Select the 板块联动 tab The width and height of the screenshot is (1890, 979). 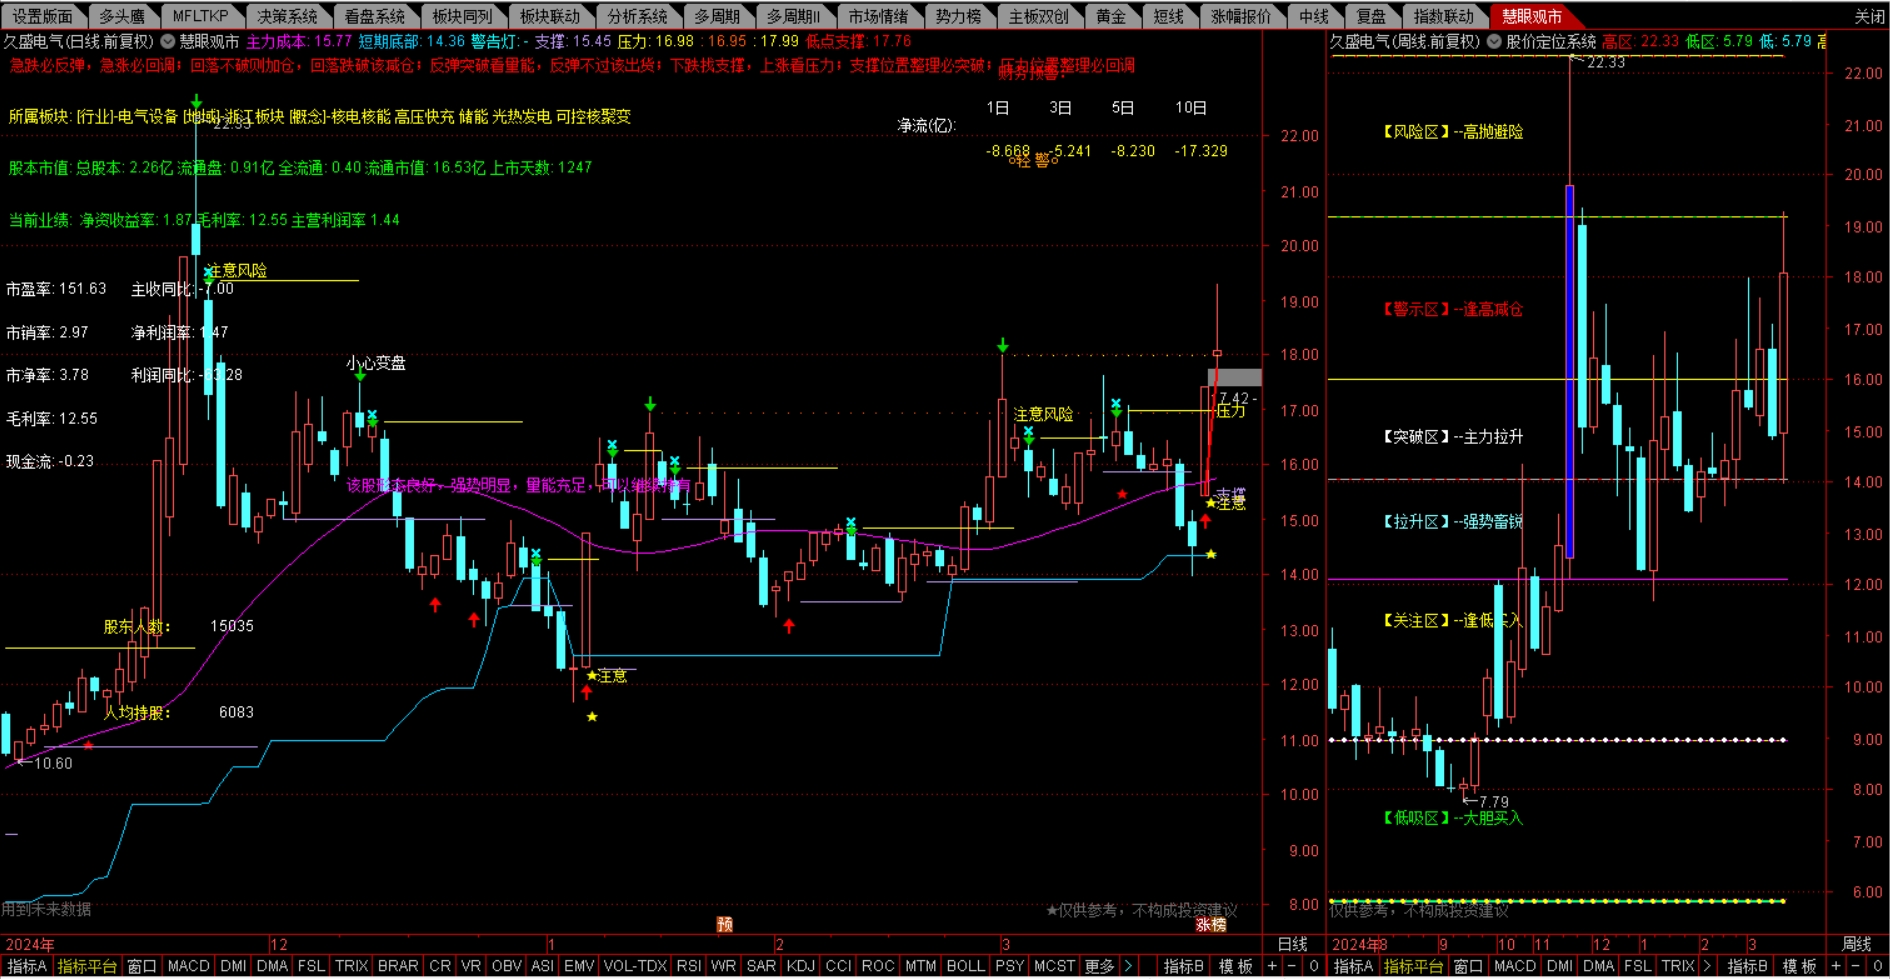click(550, 16)
